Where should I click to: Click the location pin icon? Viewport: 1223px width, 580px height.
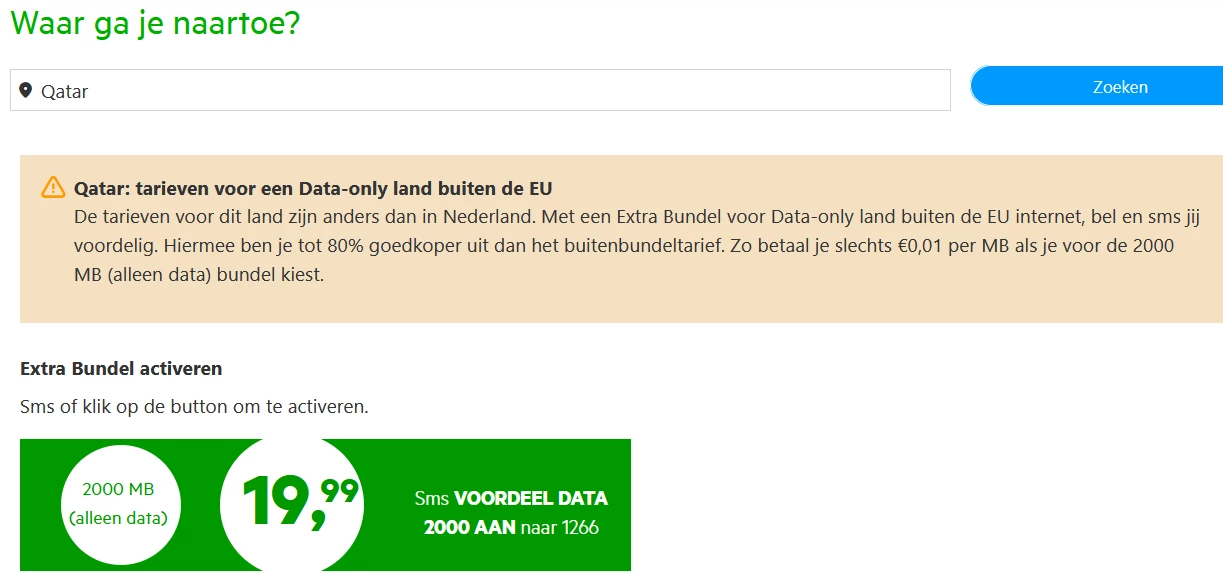pos(26,90)
